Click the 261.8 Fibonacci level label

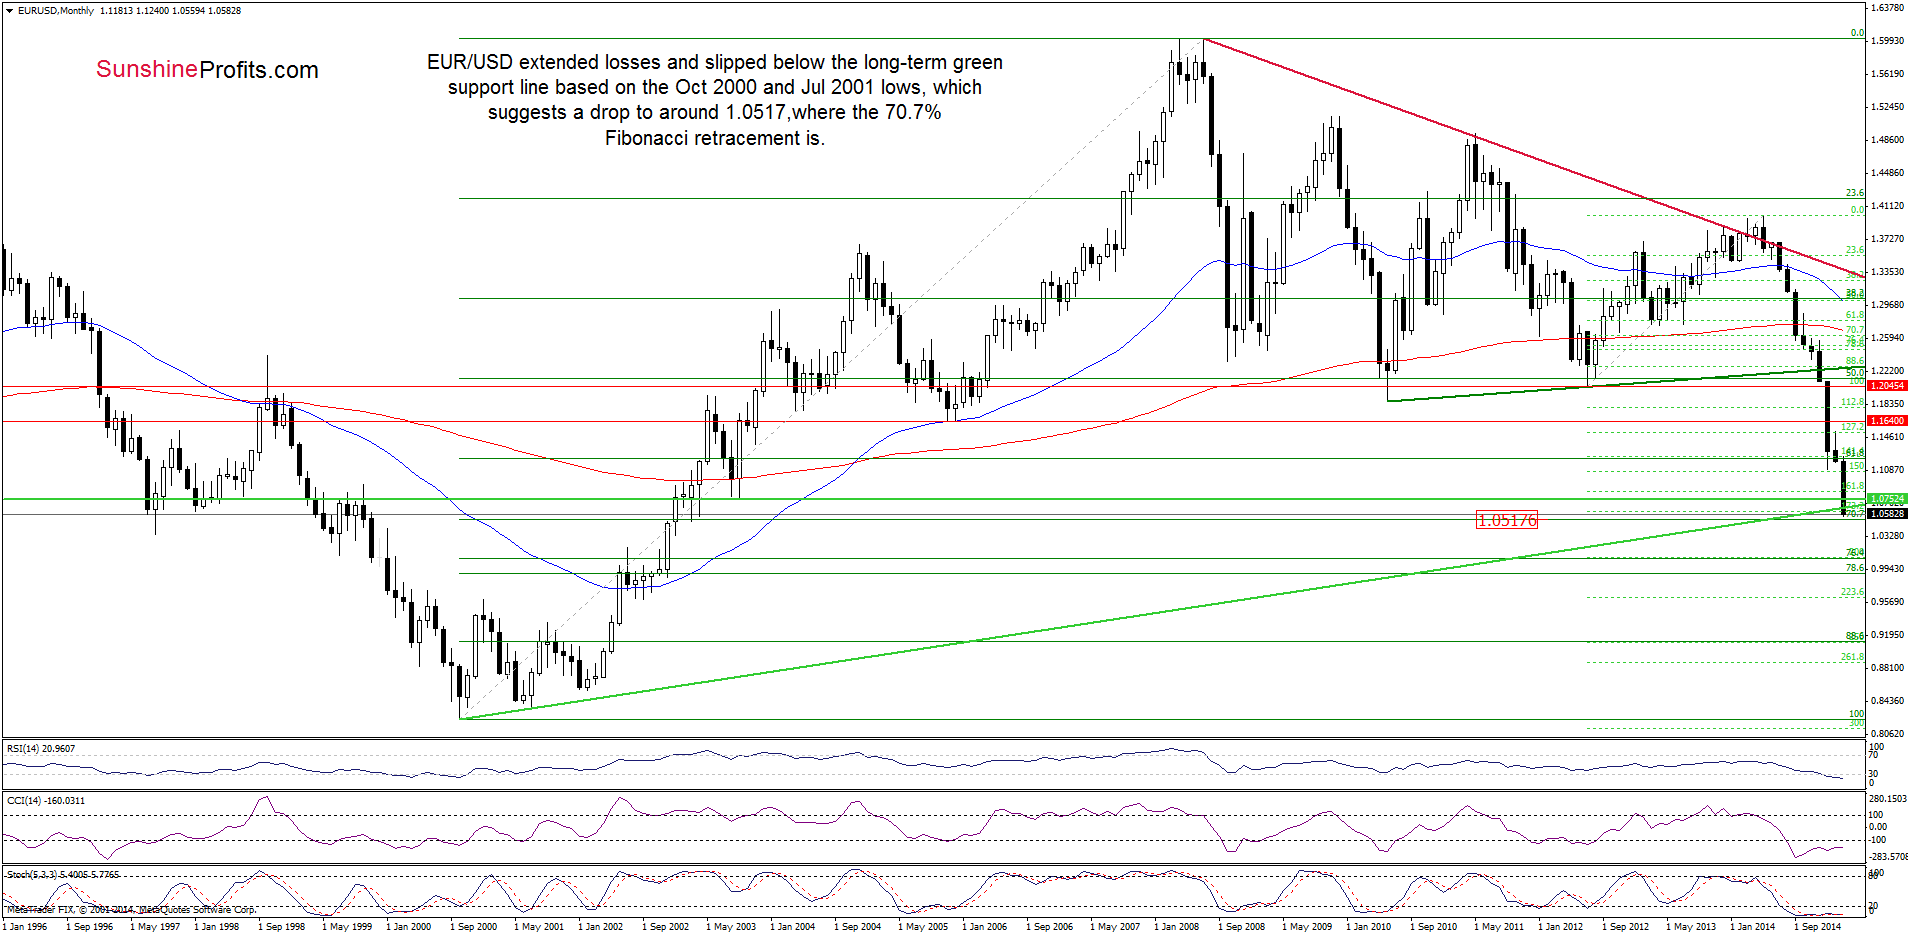[1853, 657]
